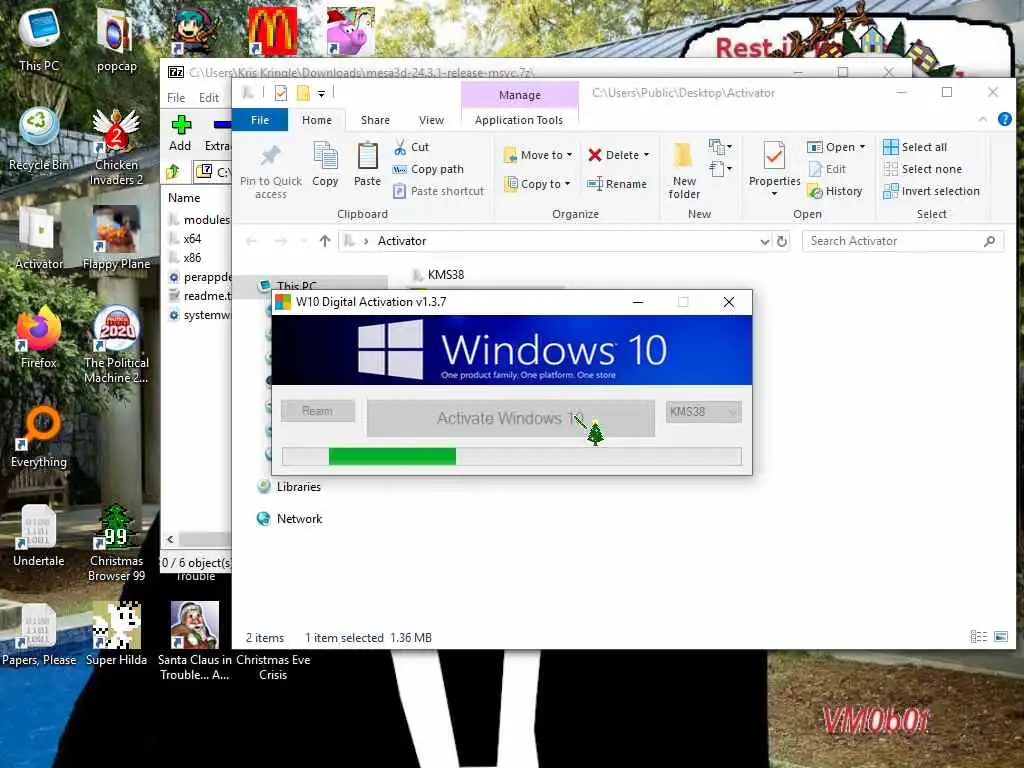Click the Rearm button

pos(317,411)
